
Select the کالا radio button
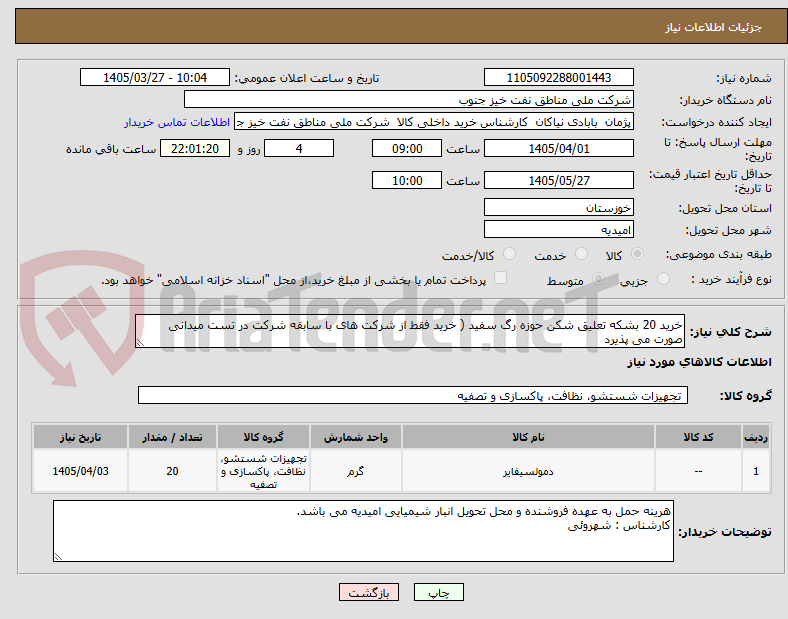click(x=637, y=254)
